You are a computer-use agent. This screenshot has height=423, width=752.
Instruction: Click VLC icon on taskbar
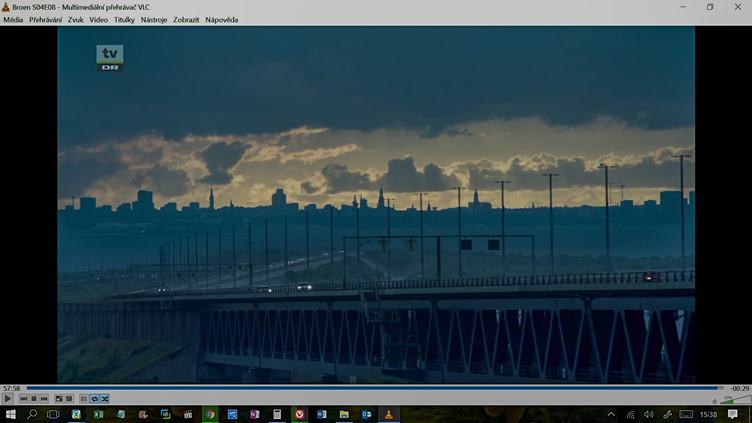tap(389, 414)
